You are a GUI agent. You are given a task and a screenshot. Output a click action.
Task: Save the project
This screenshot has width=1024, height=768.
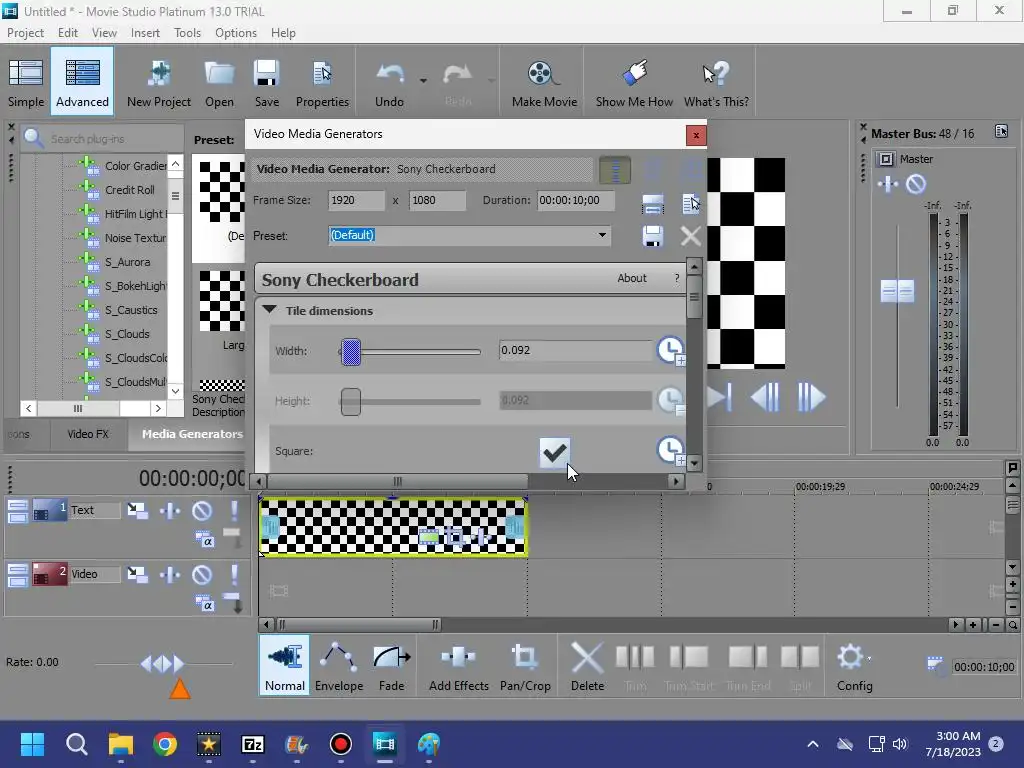(266, 81)
